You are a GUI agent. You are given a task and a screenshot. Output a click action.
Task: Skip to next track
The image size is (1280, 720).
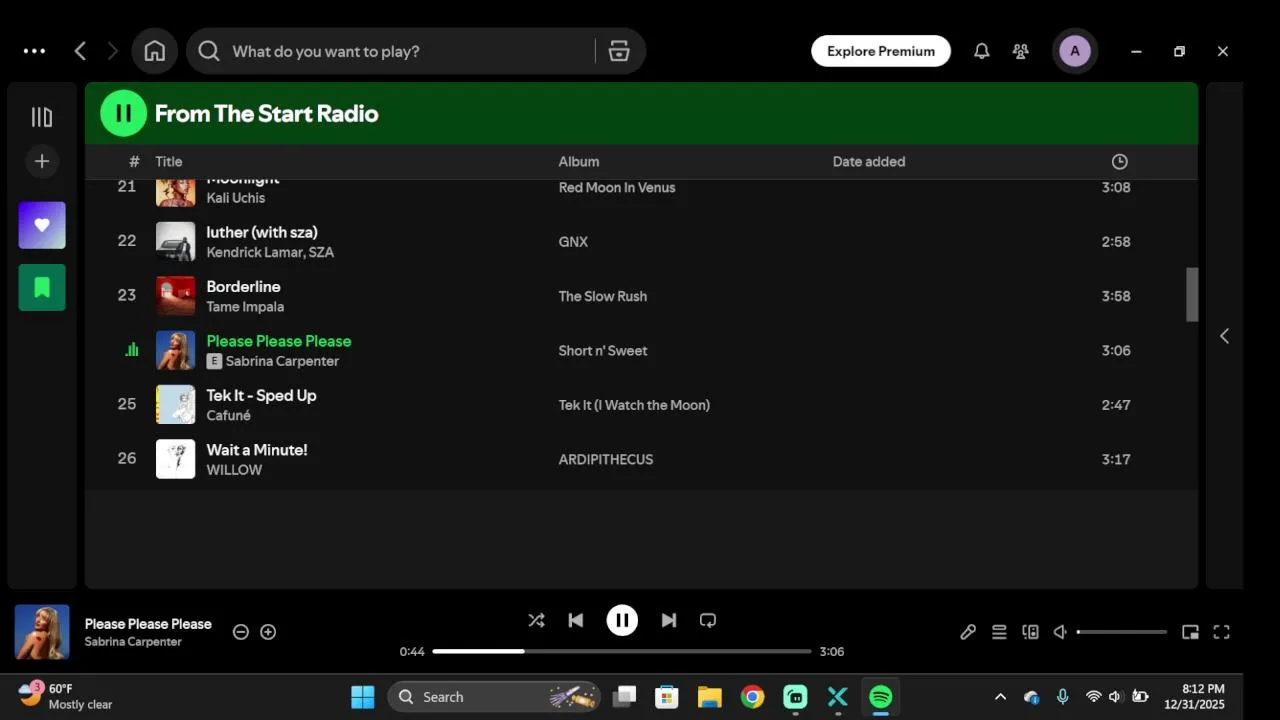pyautogui.click(x=669, y=620)
